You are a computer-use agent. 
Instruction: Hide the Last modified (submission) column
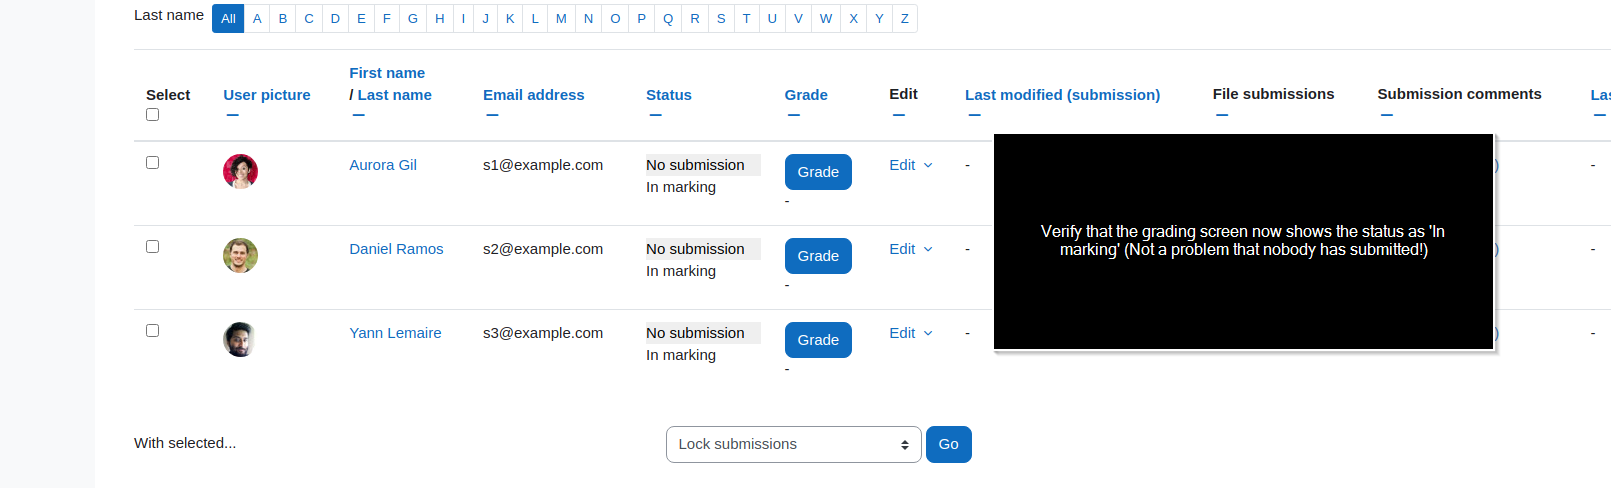pos(974,115)
